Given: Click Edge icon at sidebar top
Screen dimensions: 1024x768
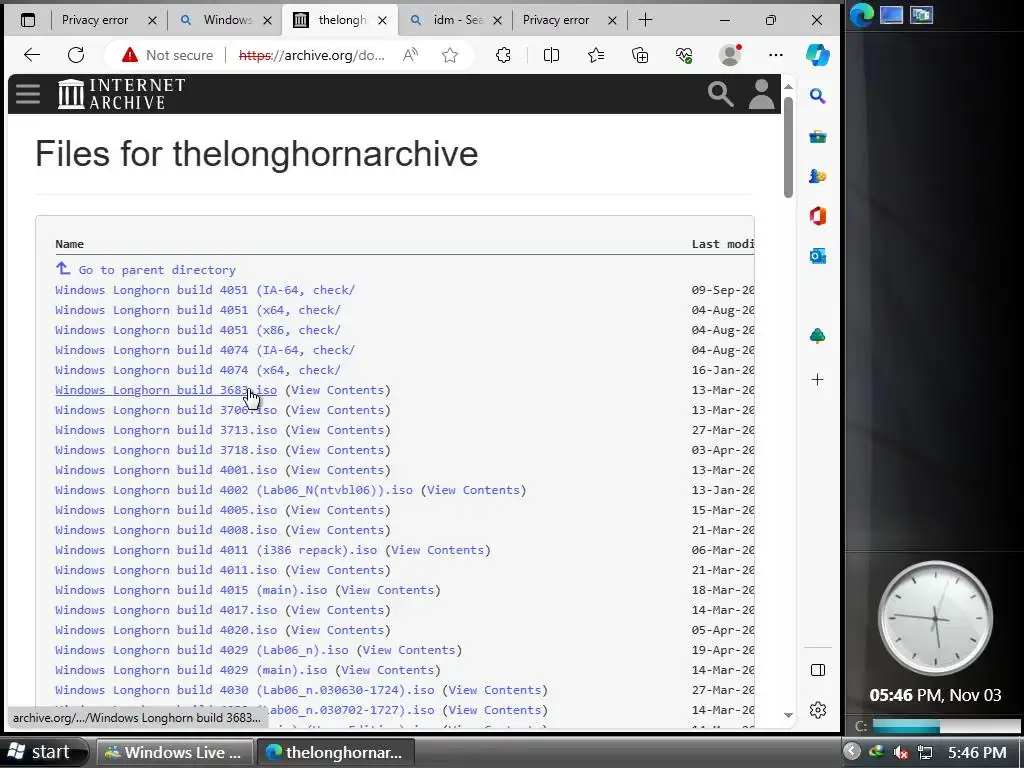Looking at the screenshot, I should [861, 15].
